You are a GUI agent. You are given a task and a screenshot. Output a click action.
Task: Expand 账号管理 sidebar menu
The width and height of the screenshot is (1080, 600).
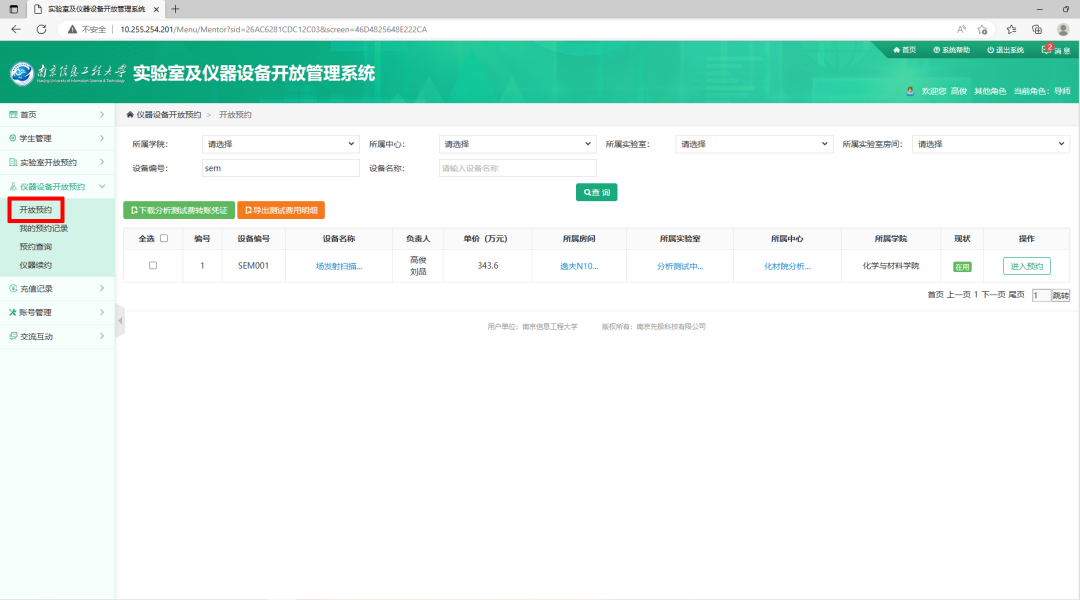coord(57,312)
